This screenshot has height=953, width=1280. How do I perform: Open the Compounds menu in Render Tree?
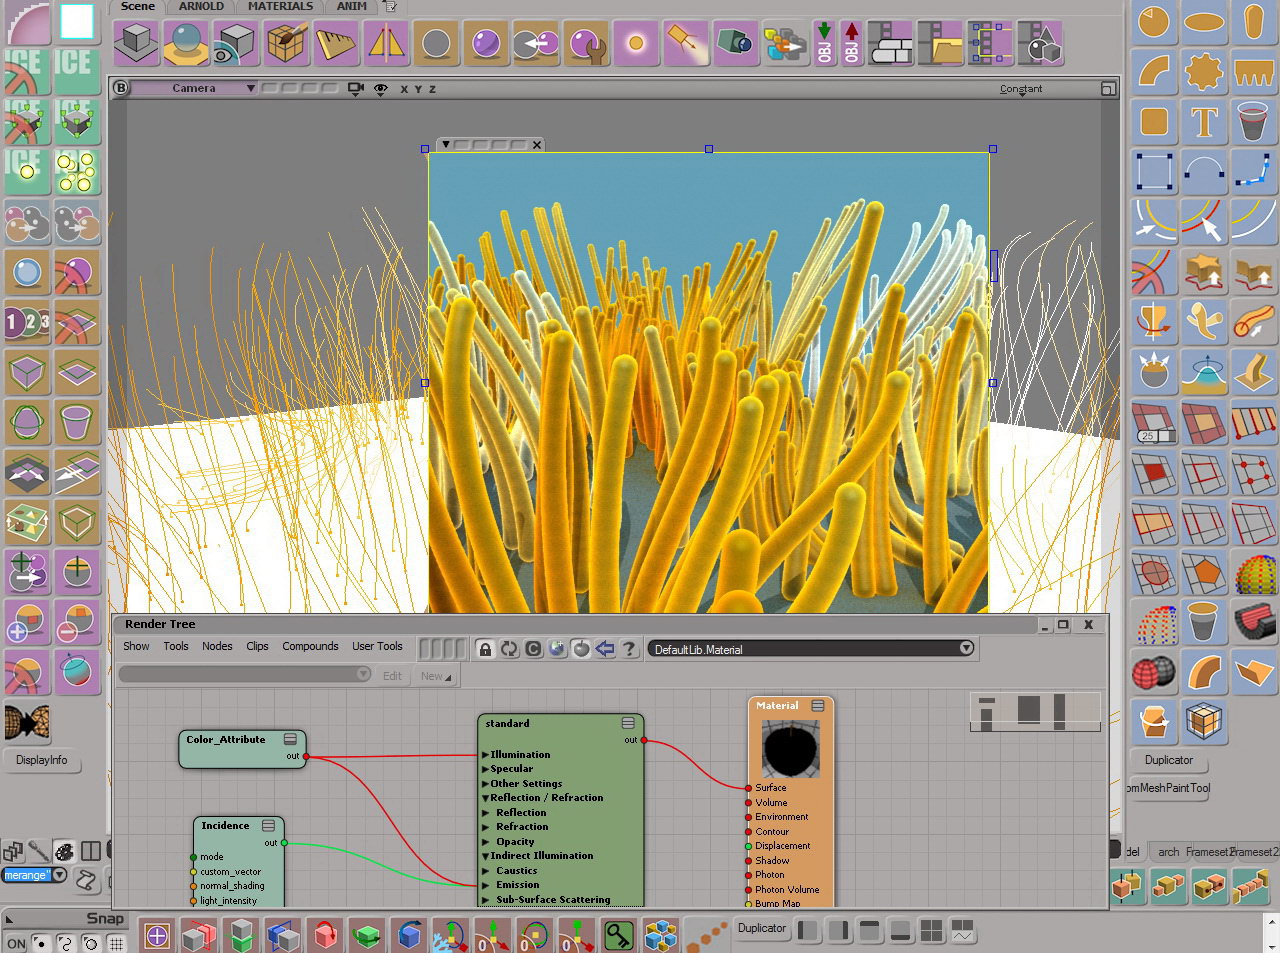pyautogui.click(x=310, y=646)
